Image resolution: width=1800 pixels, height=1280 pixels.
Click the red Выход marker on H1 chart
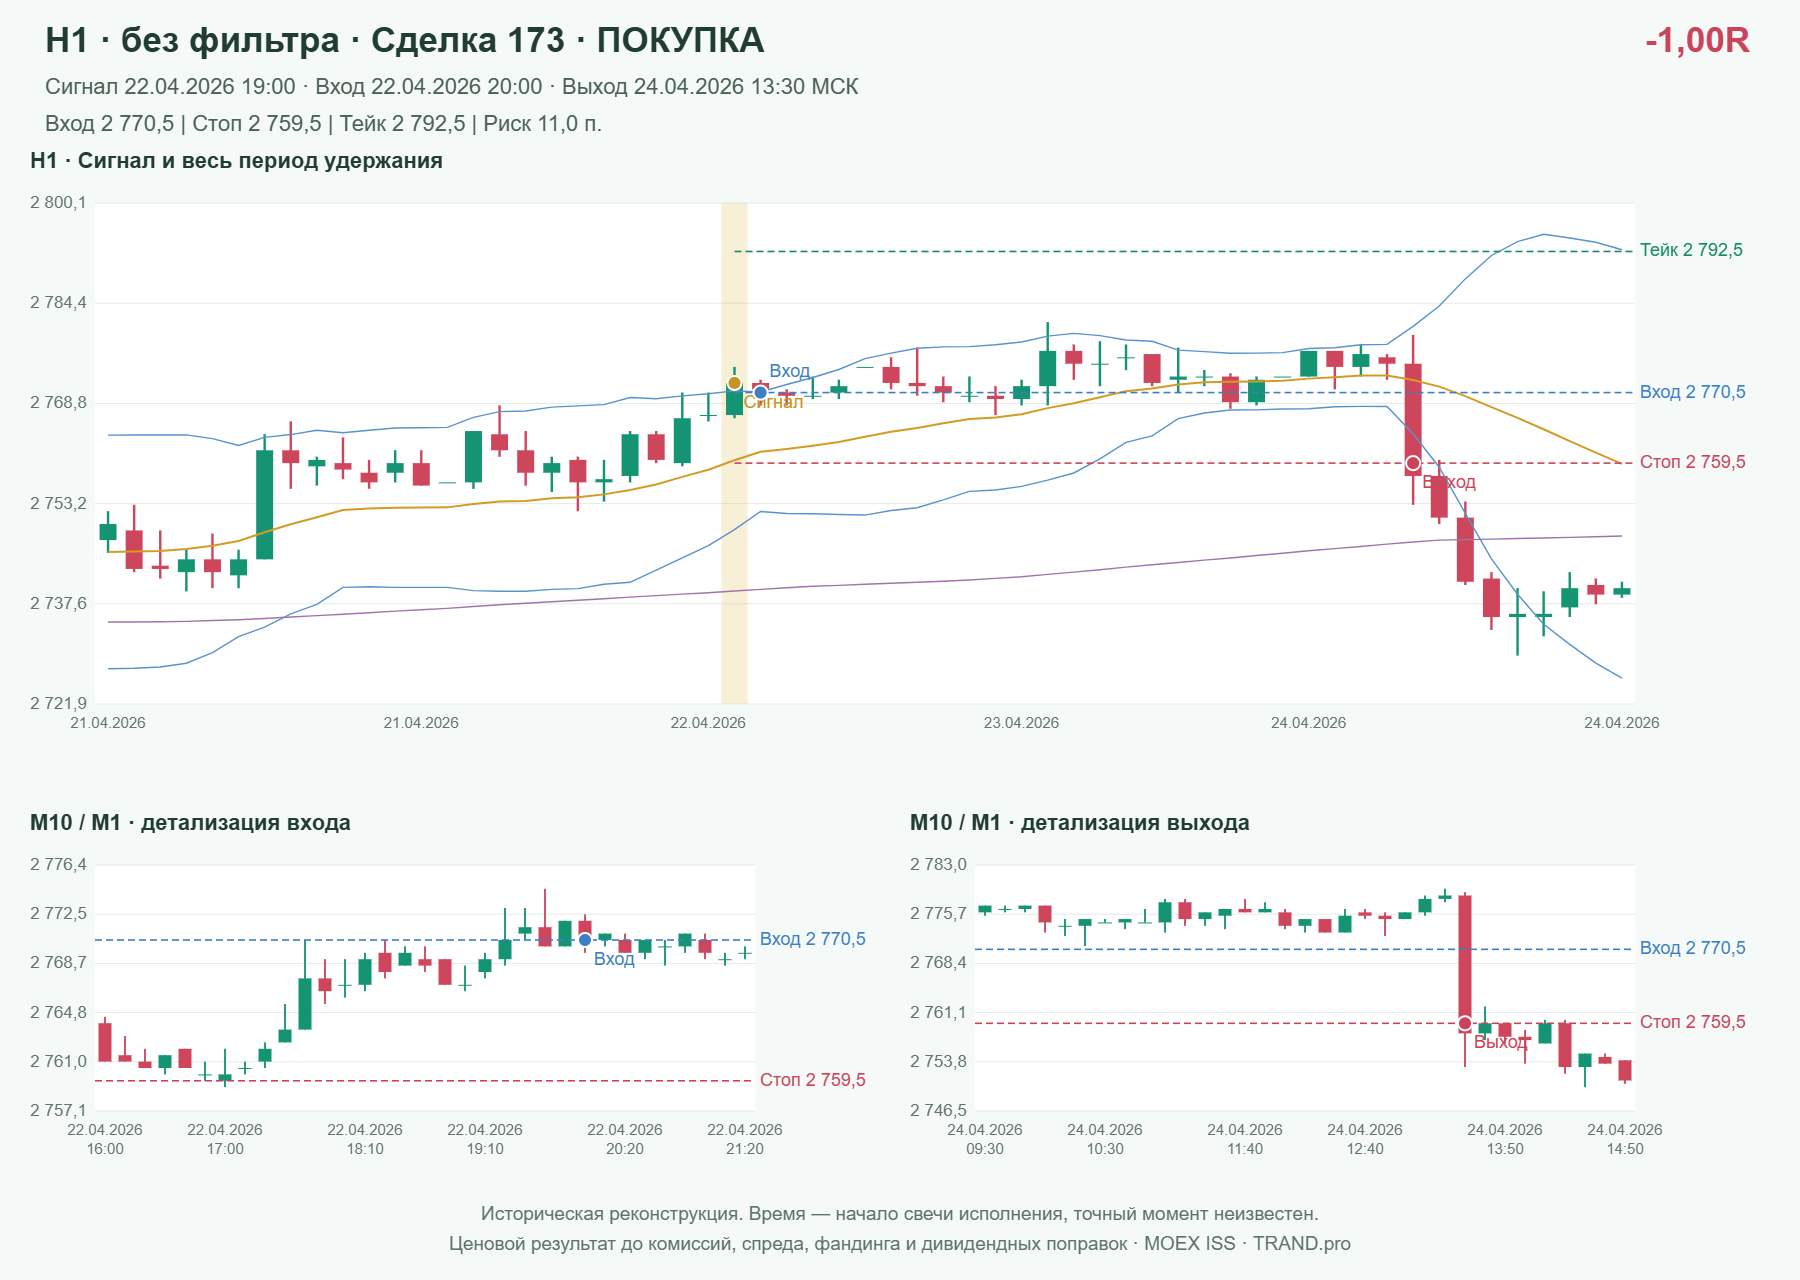[1413, 463]
